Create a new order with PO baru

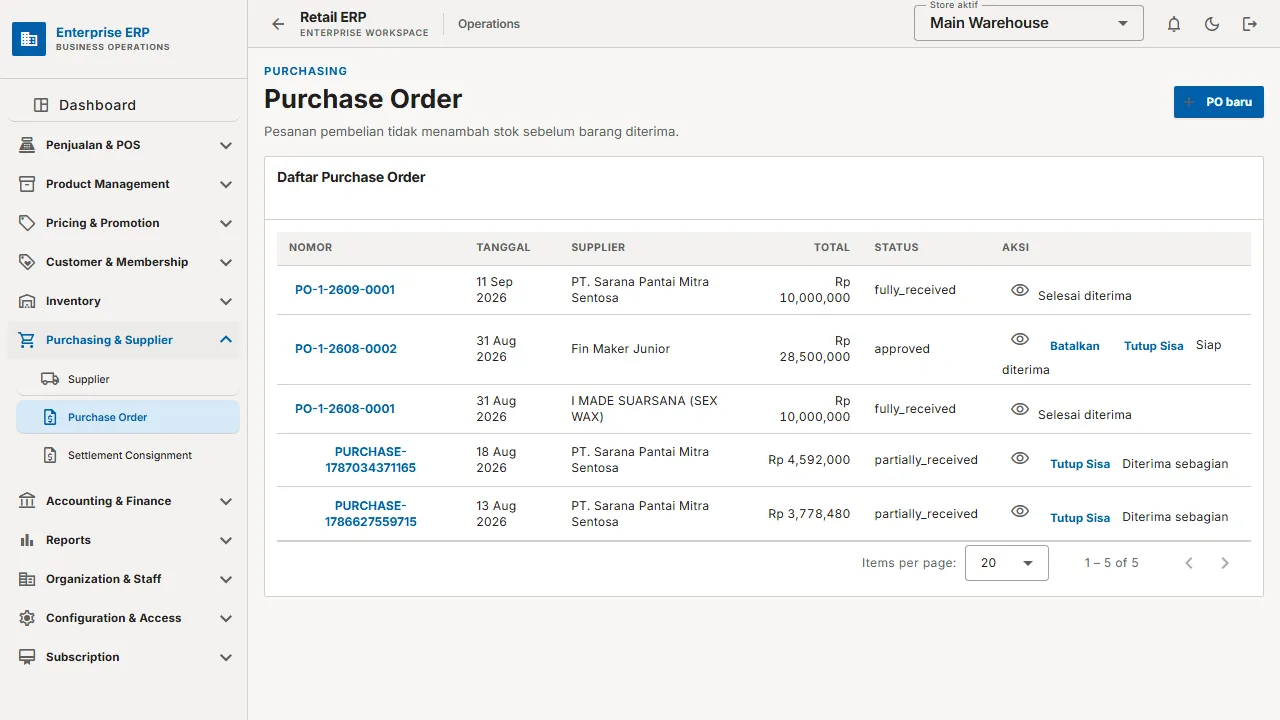(x=1219, y=102)
